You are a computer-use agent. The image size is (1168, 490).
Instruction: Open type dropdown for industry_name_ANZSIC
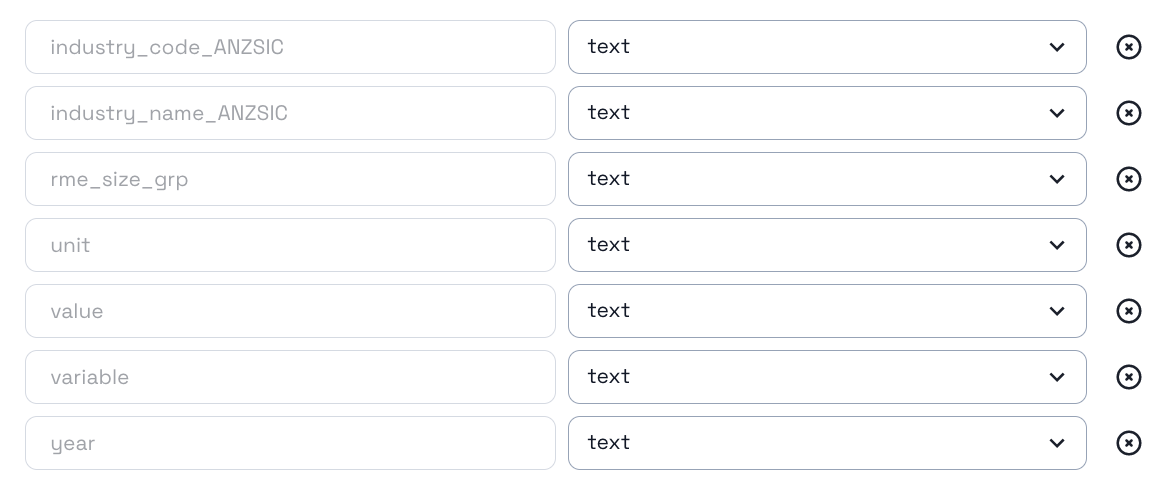826,113
